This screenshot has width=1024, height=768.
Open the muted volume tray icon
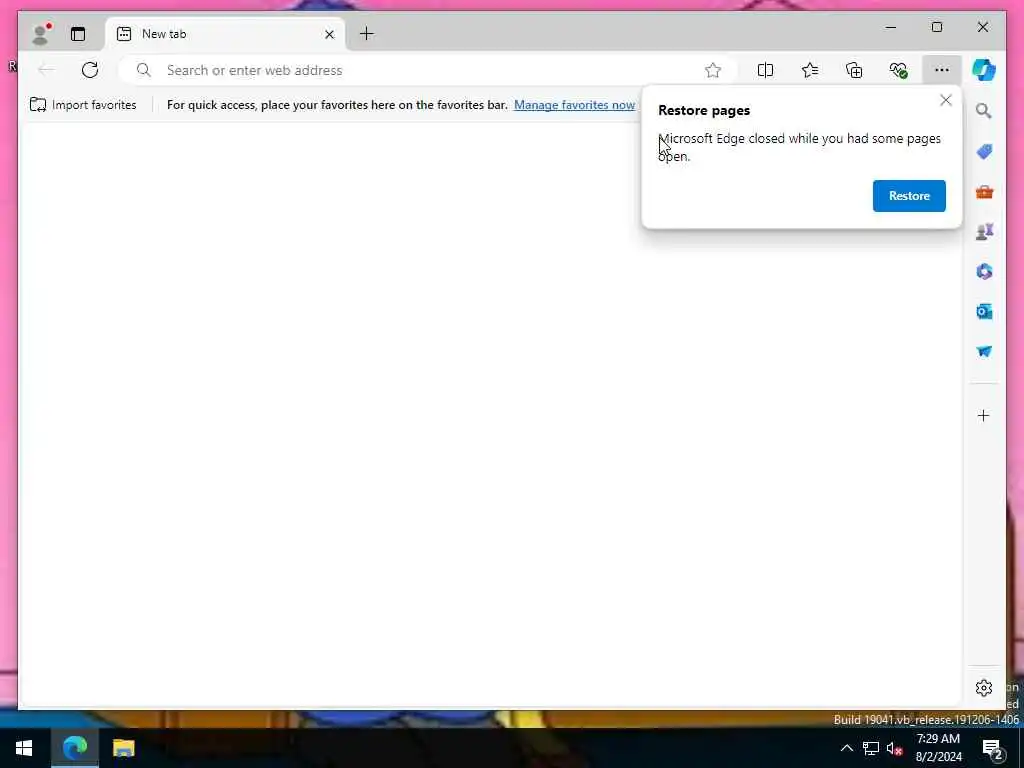click(x=895, y=748)
